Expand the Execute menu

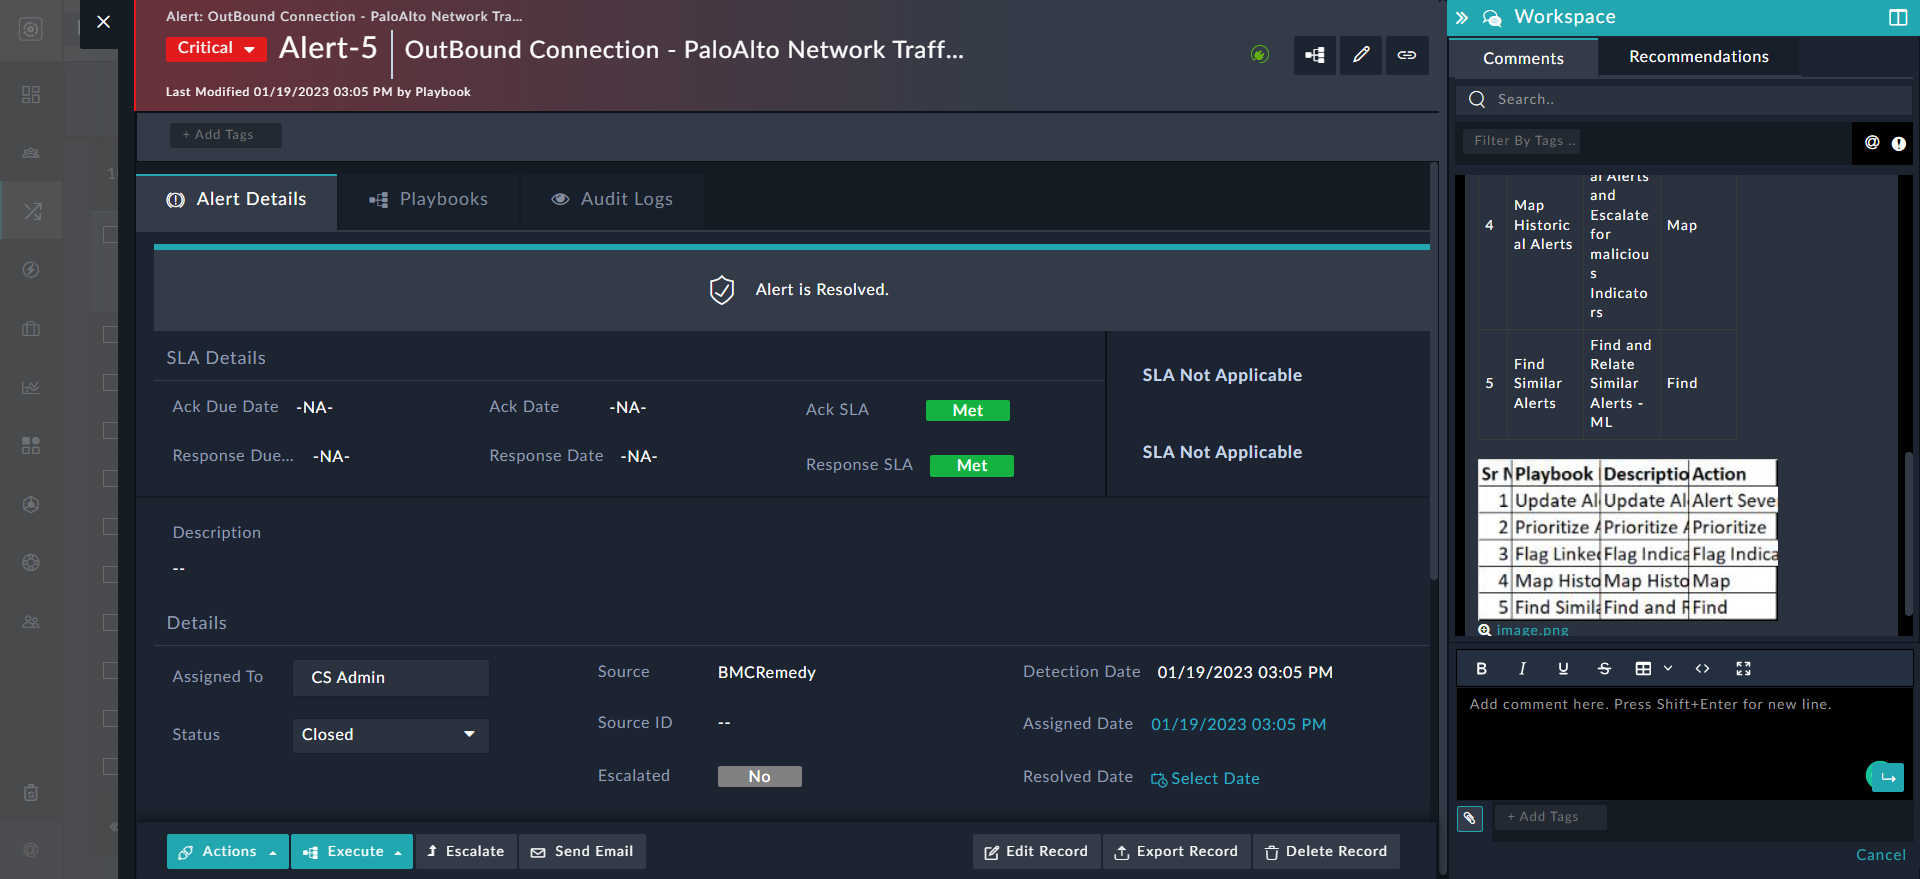pos(352,852)
